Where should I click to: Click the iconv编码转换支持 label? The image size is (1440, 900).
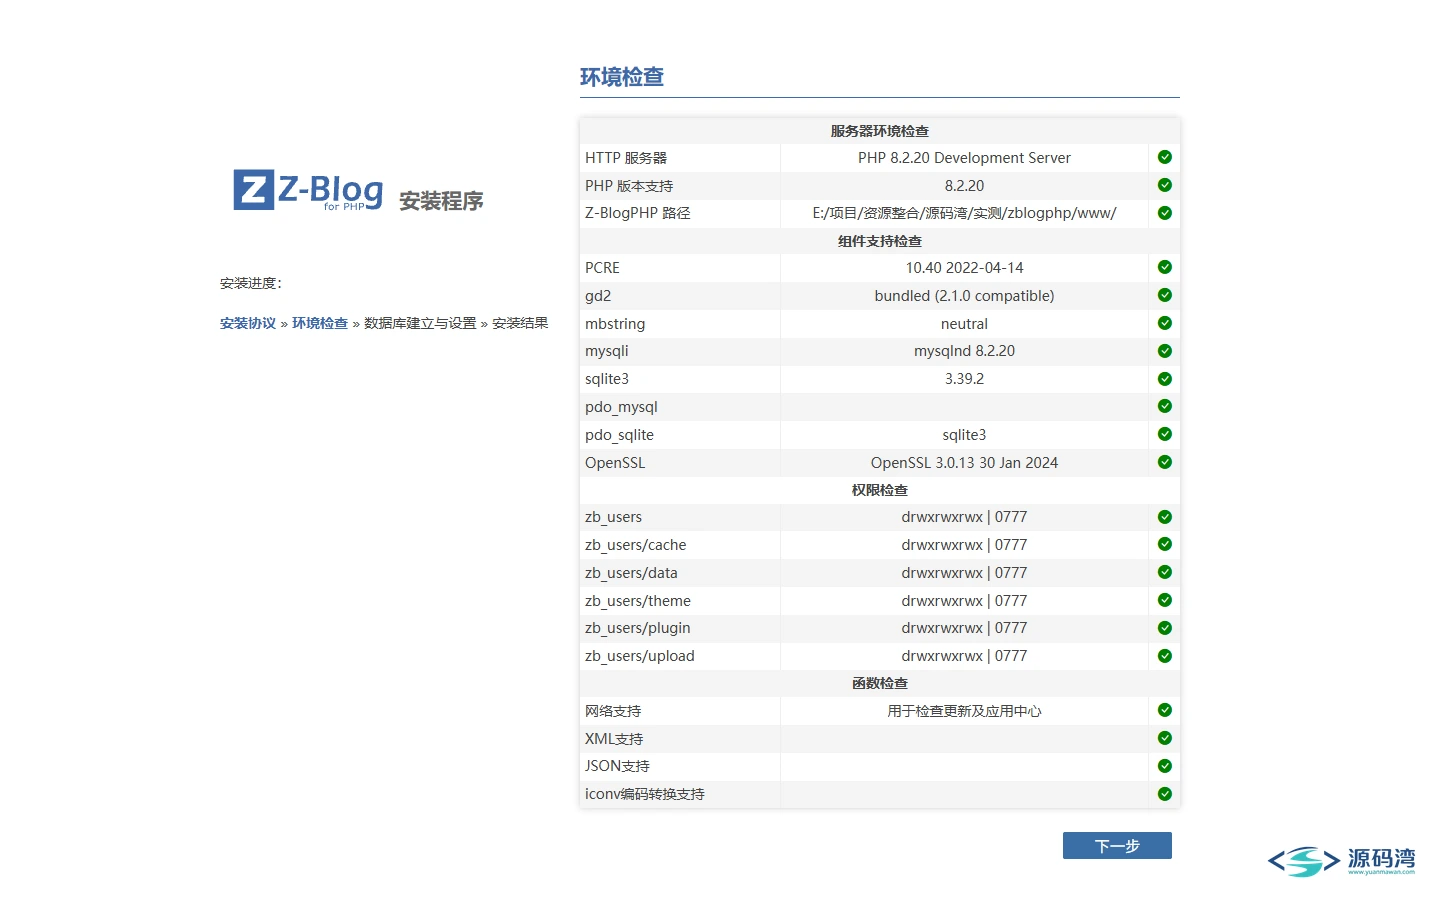645,794
